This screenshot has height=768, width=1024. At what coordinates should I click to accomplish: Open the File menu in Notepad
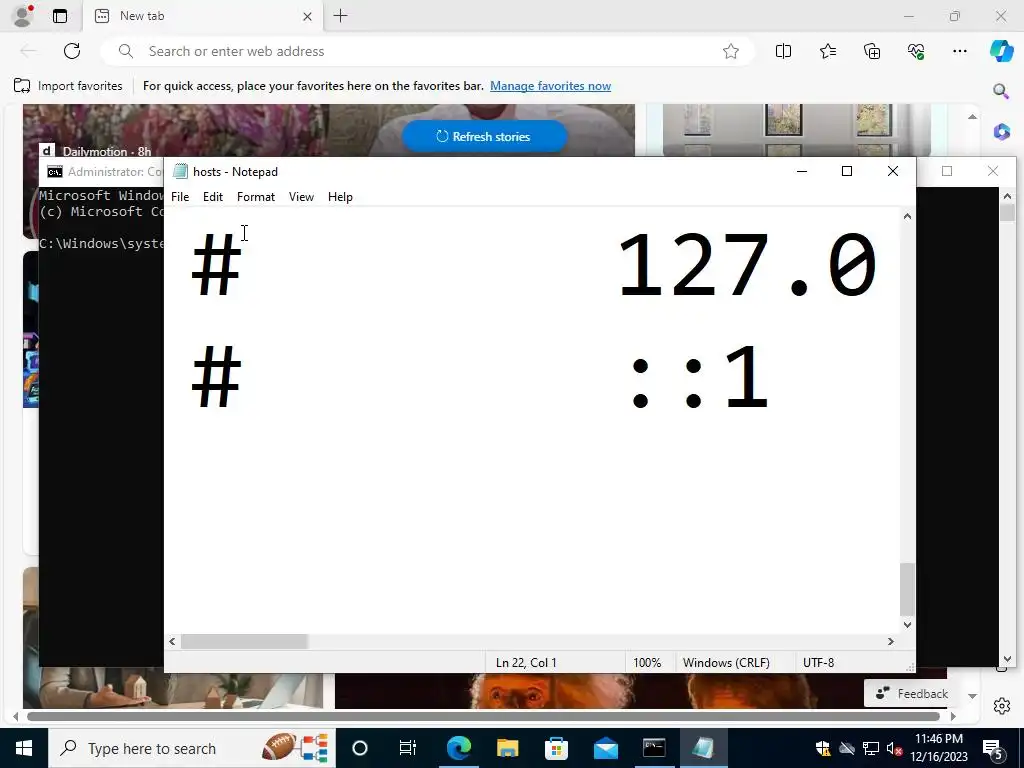(x=180, y=197)
